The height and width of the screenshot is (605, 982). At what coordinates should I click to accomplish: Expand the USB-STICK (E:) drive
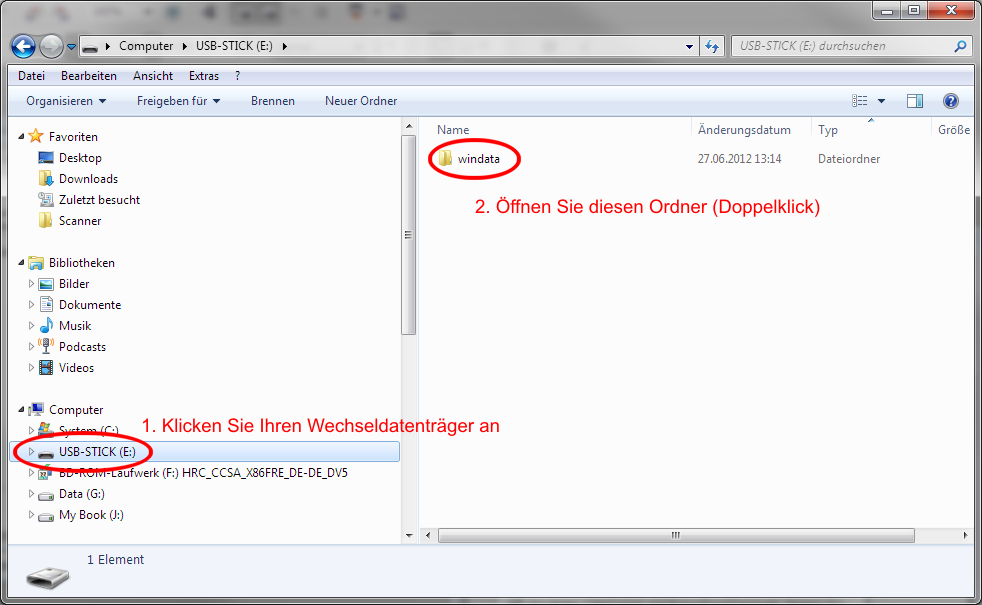(x=31, y=452)
